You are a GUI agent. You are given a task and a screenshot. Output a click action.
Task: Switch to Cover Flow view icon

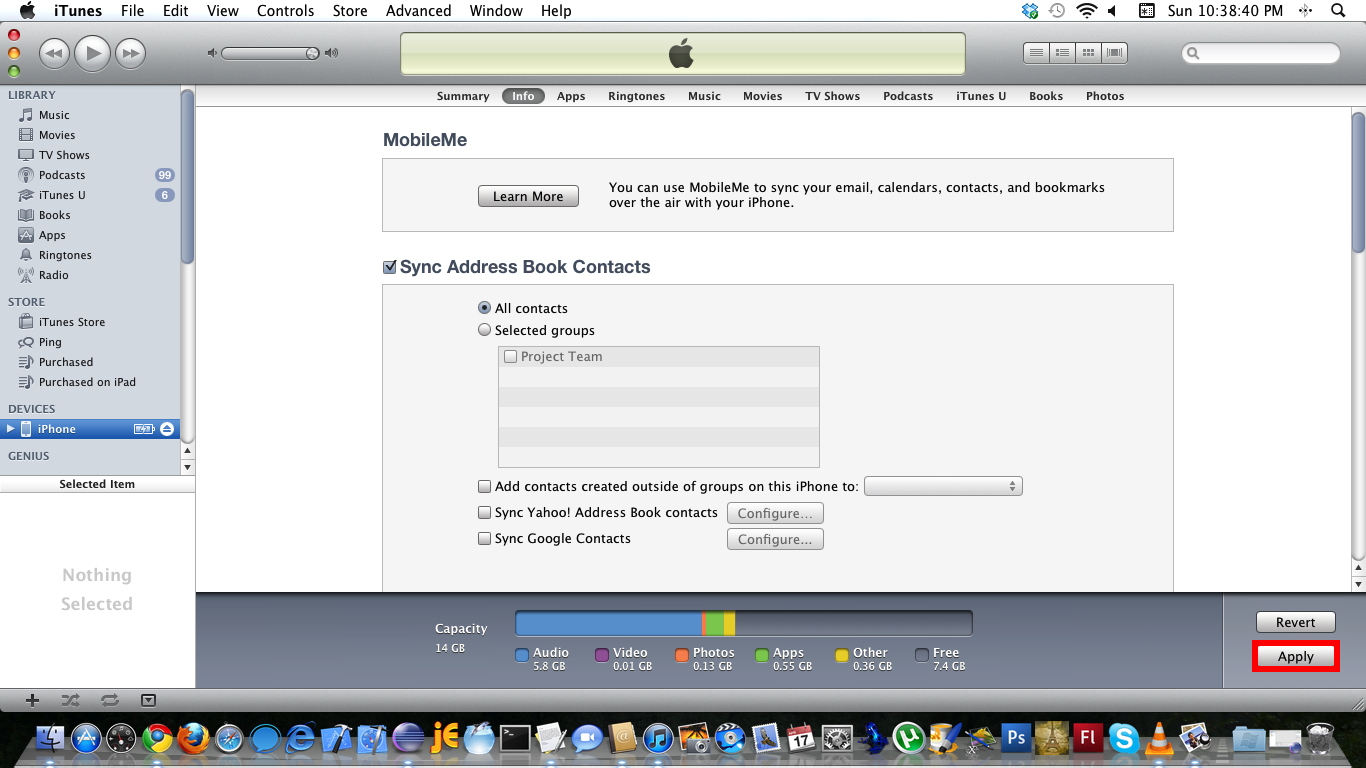(x=1114, y=53)
